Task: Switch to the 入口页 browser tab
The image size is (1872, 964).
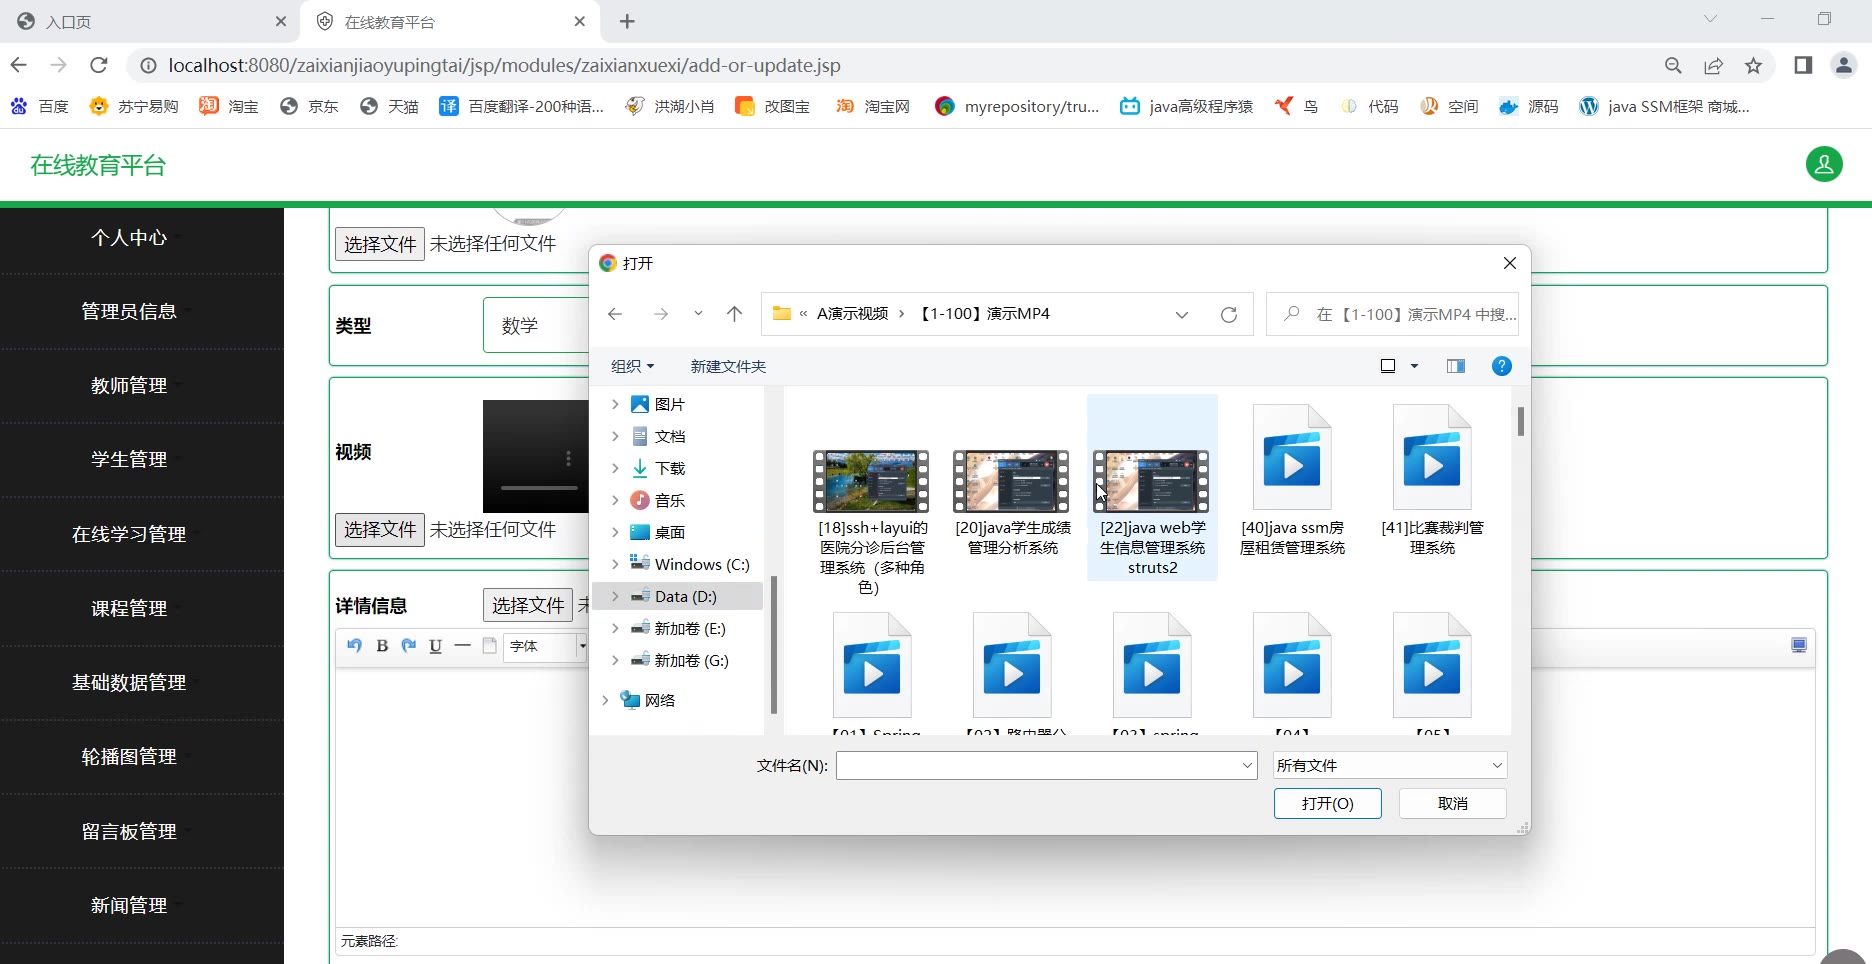Action: click(140, 22)
